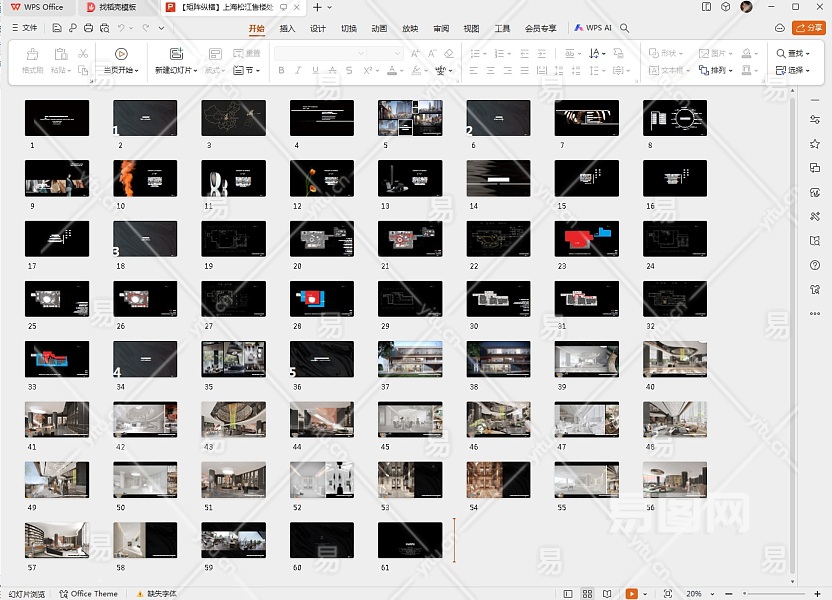The image size is (832, 600).
Task: Open the settings sliders icon in right sidebar
Action: tap(815, 120)
